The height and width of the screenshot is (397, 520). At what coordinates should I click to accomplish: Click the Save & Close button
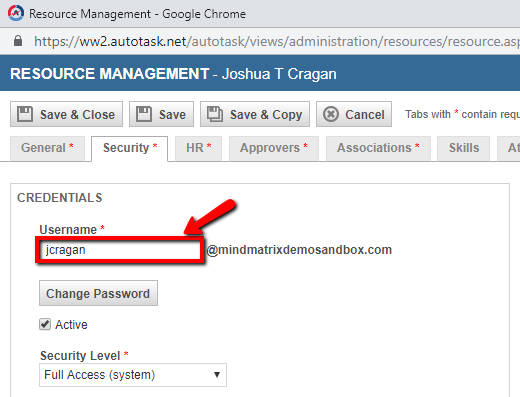click(x=66, y=114)
